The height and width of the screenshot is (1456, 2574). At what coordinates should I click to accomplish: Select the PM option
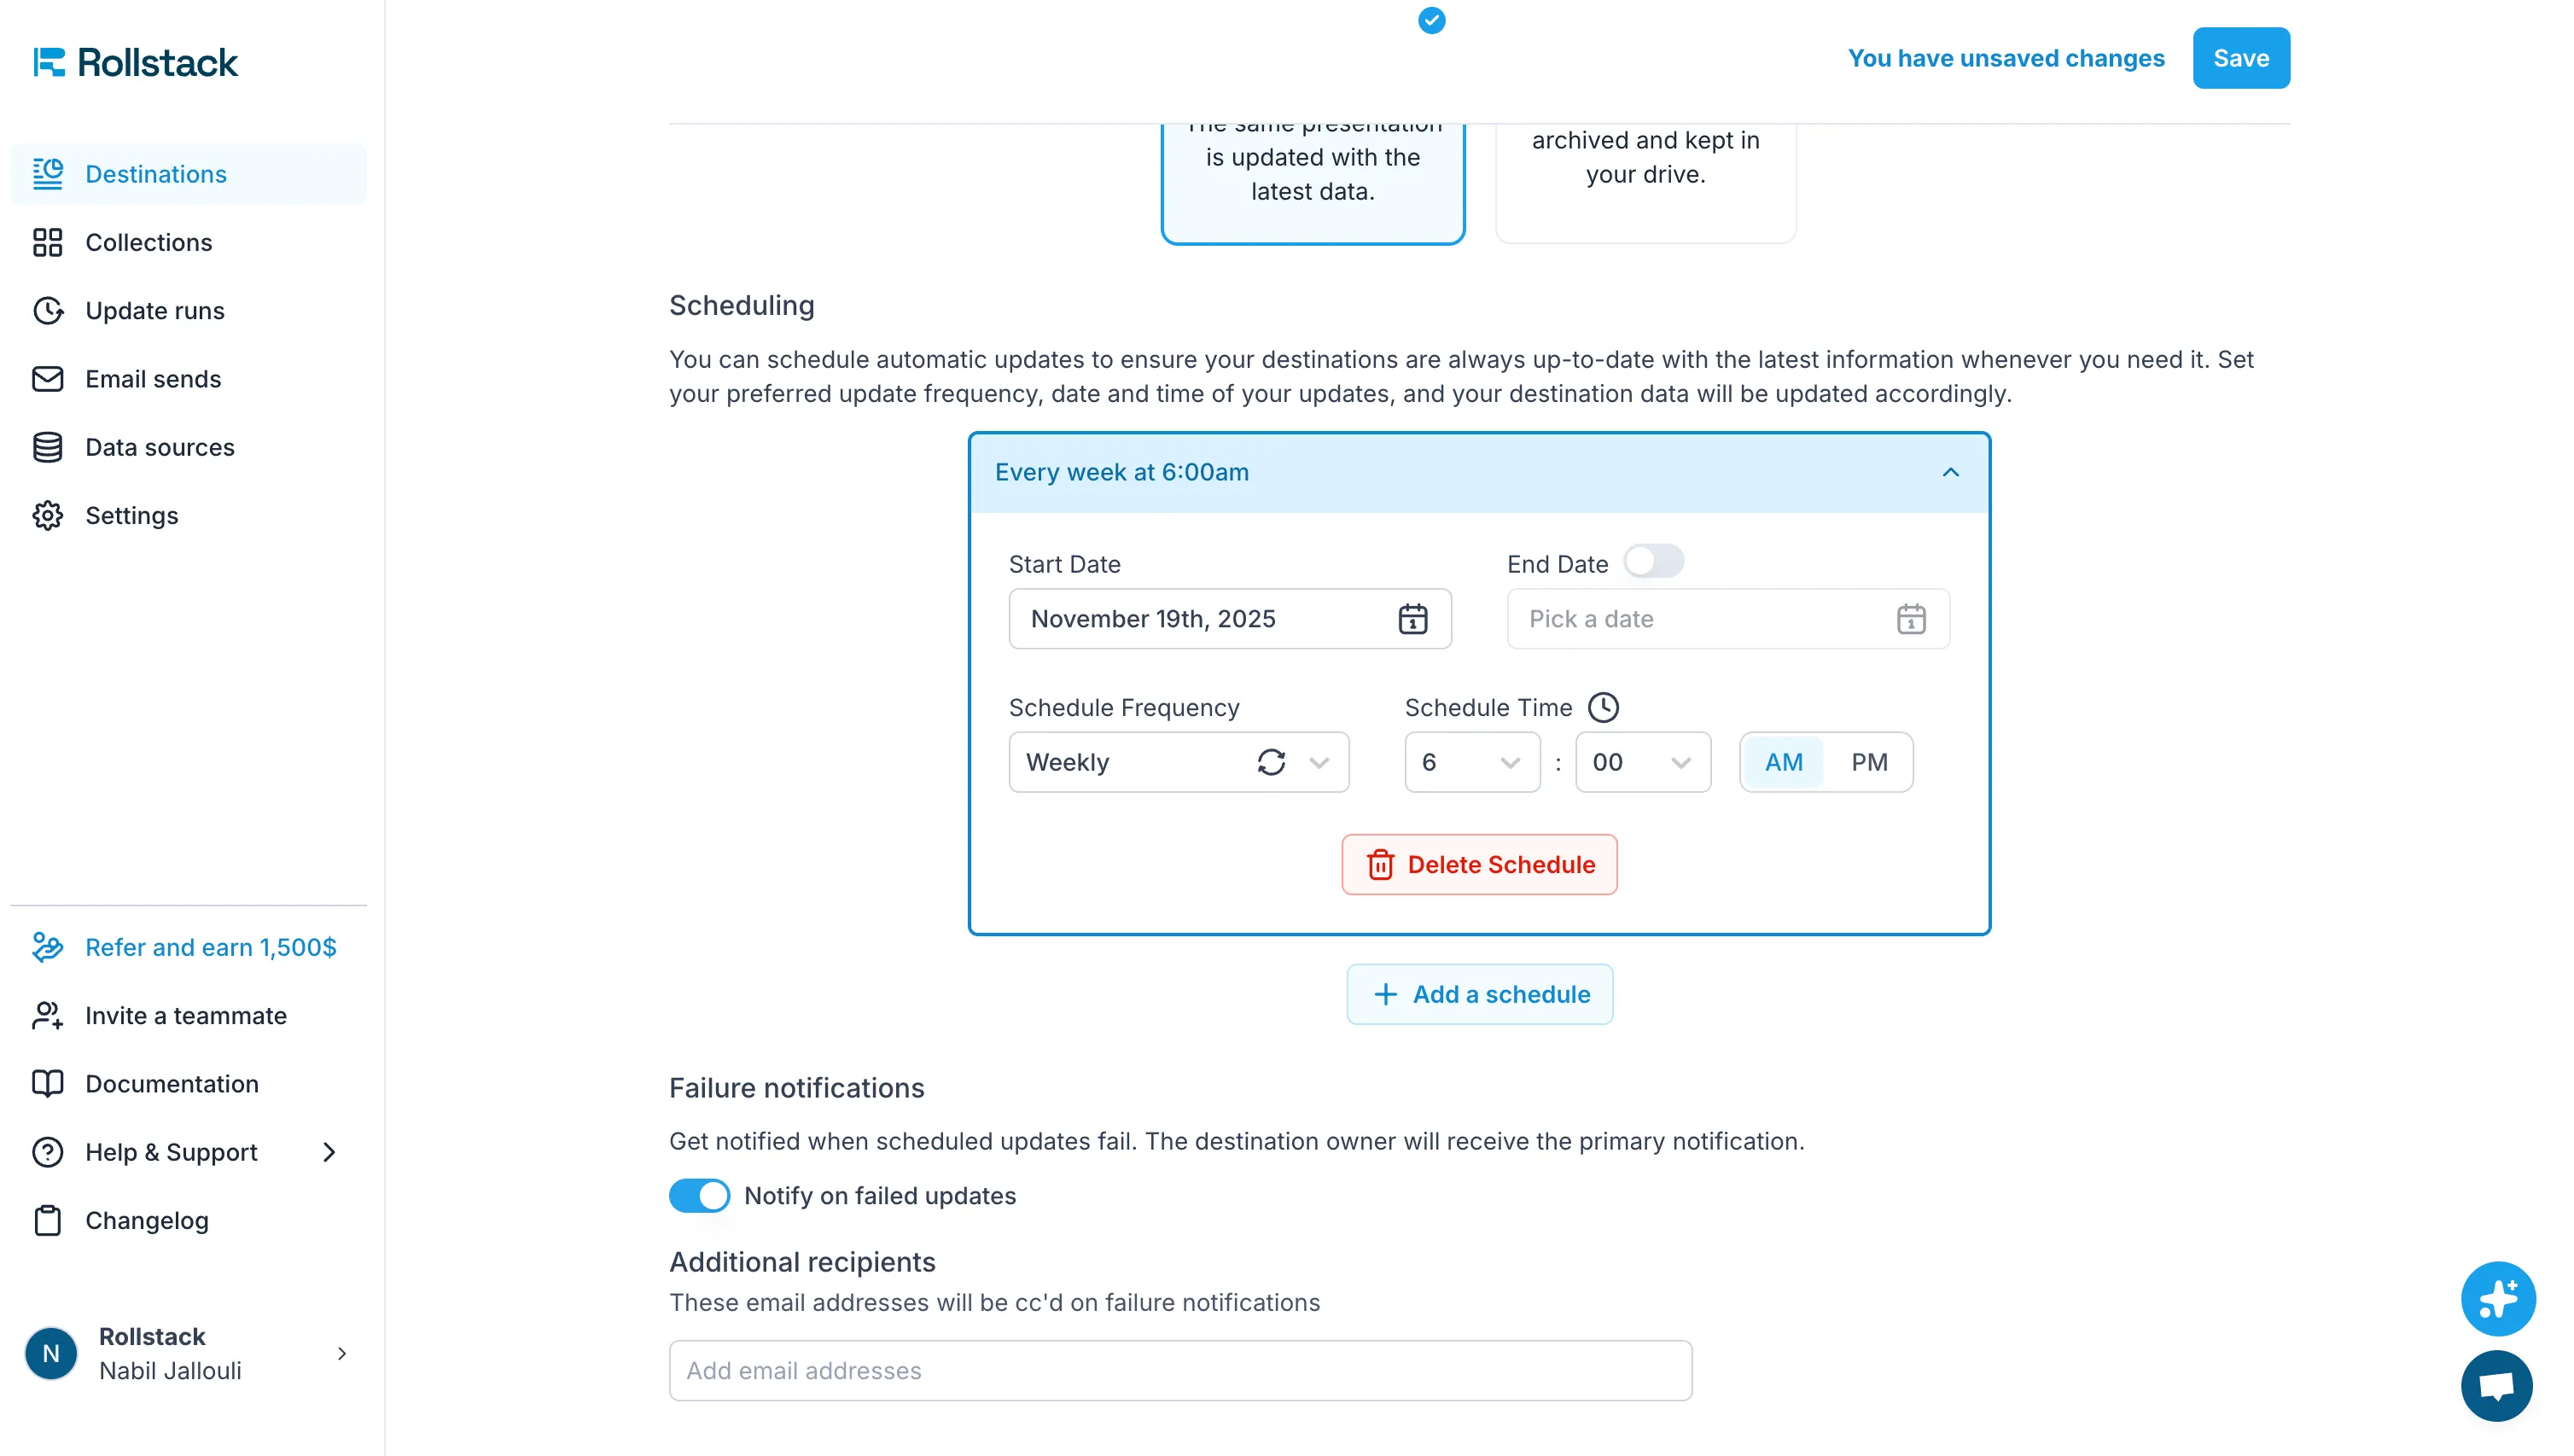(1869, 761)
